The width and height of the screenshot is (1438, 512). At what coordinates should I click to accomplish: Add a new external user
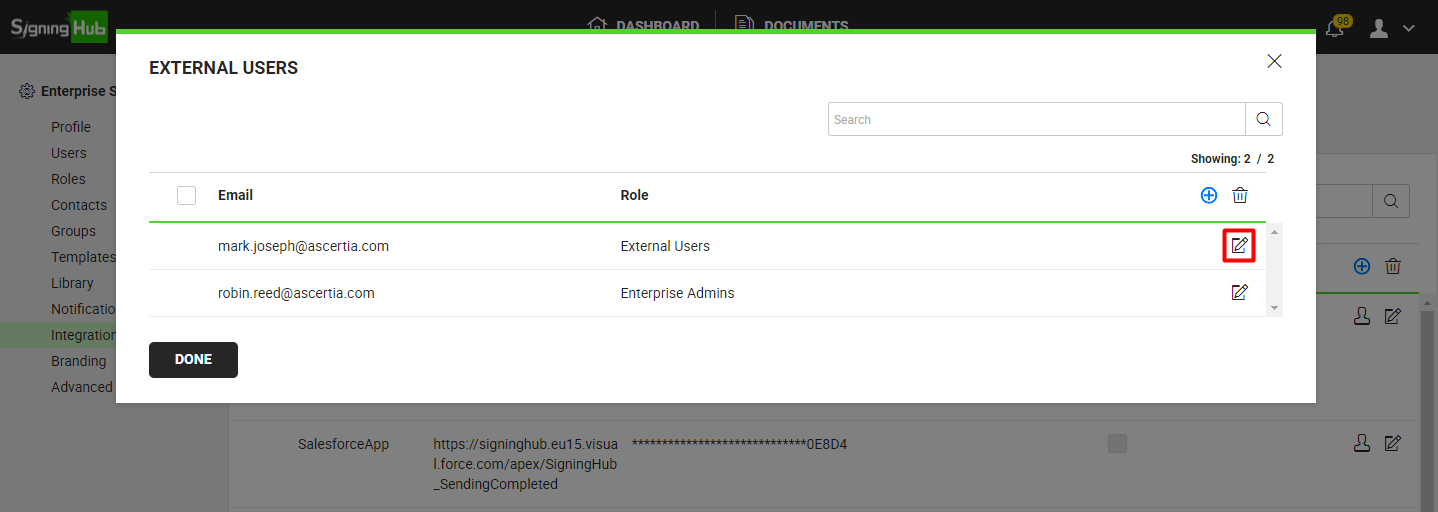point(1208,196)
